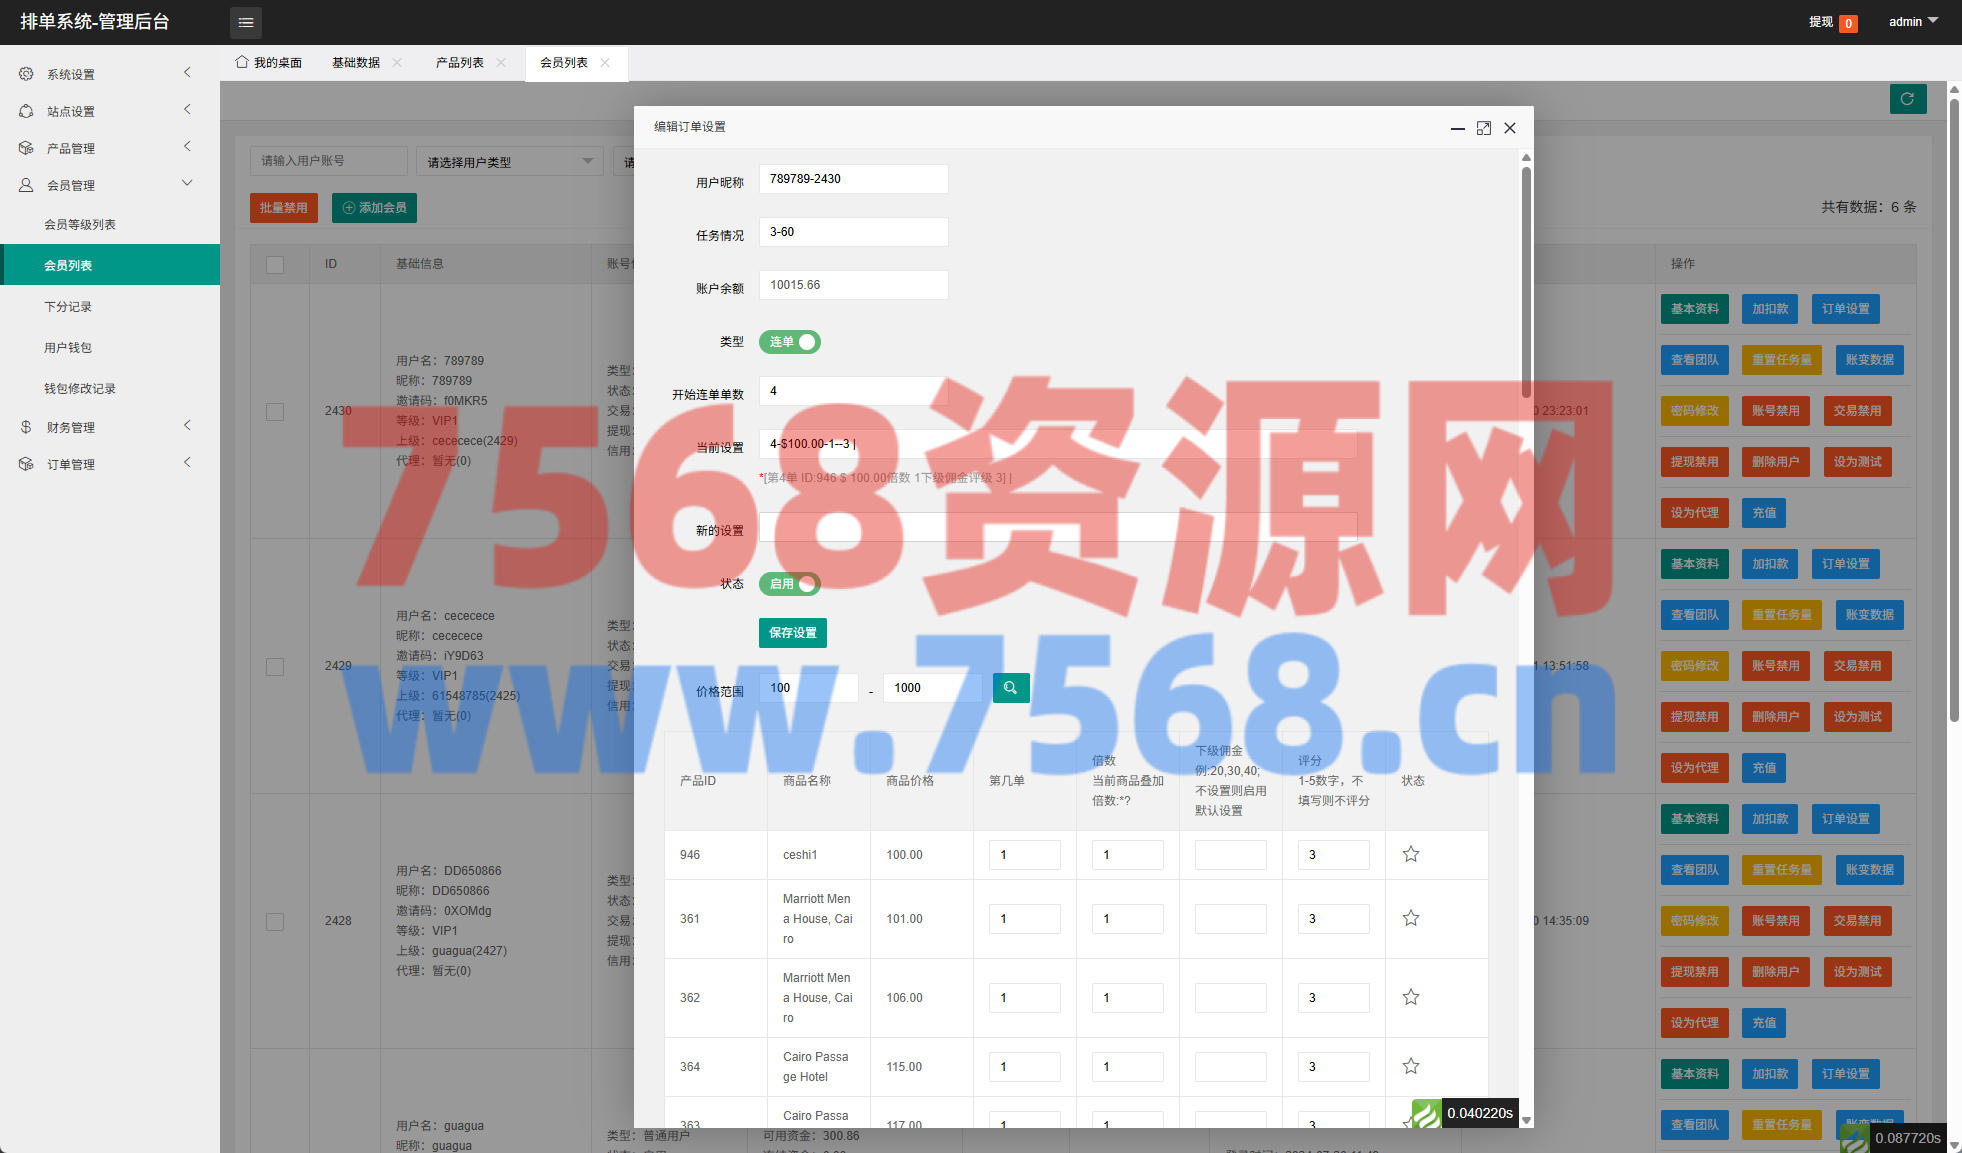Image resolution: width=1962 pixels, height=1153 pixels.
Task: Click star icon for product 946
Action: tap(1410, 854)
